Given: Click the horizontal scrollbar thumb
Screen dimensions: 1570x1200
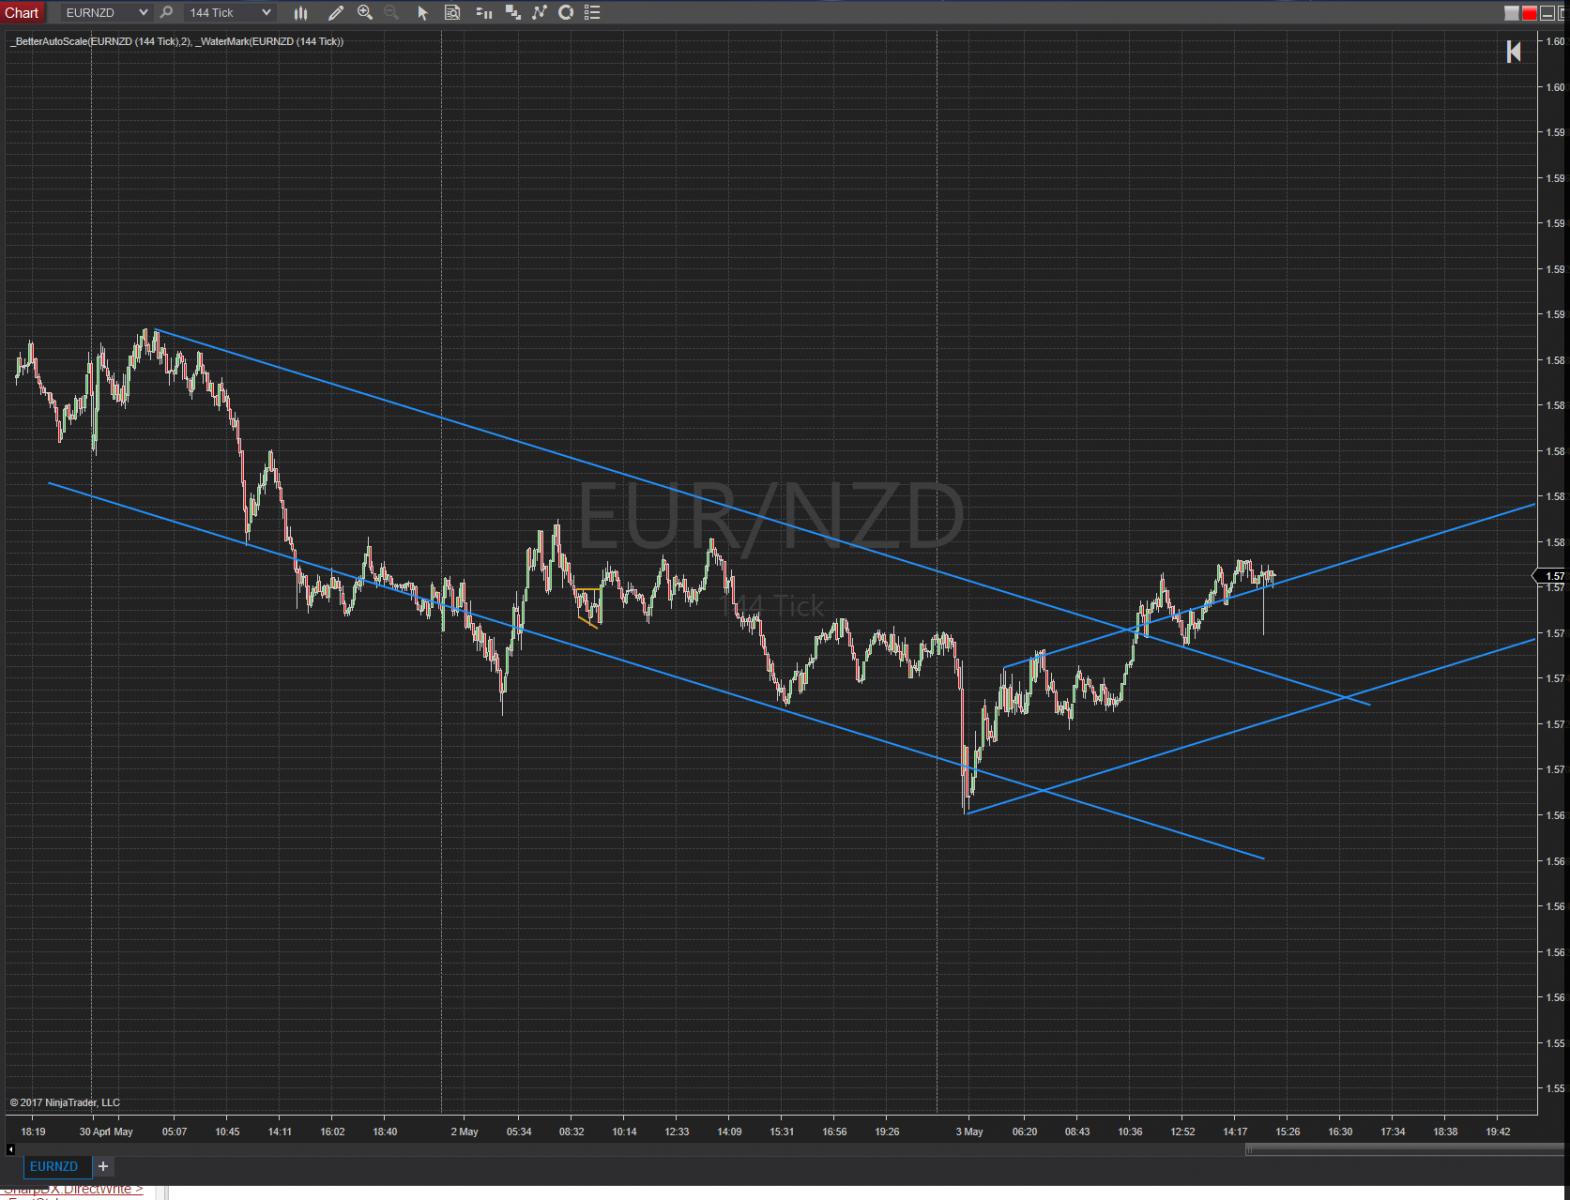Looking at the screenshot, I should click(1403, 1149).
